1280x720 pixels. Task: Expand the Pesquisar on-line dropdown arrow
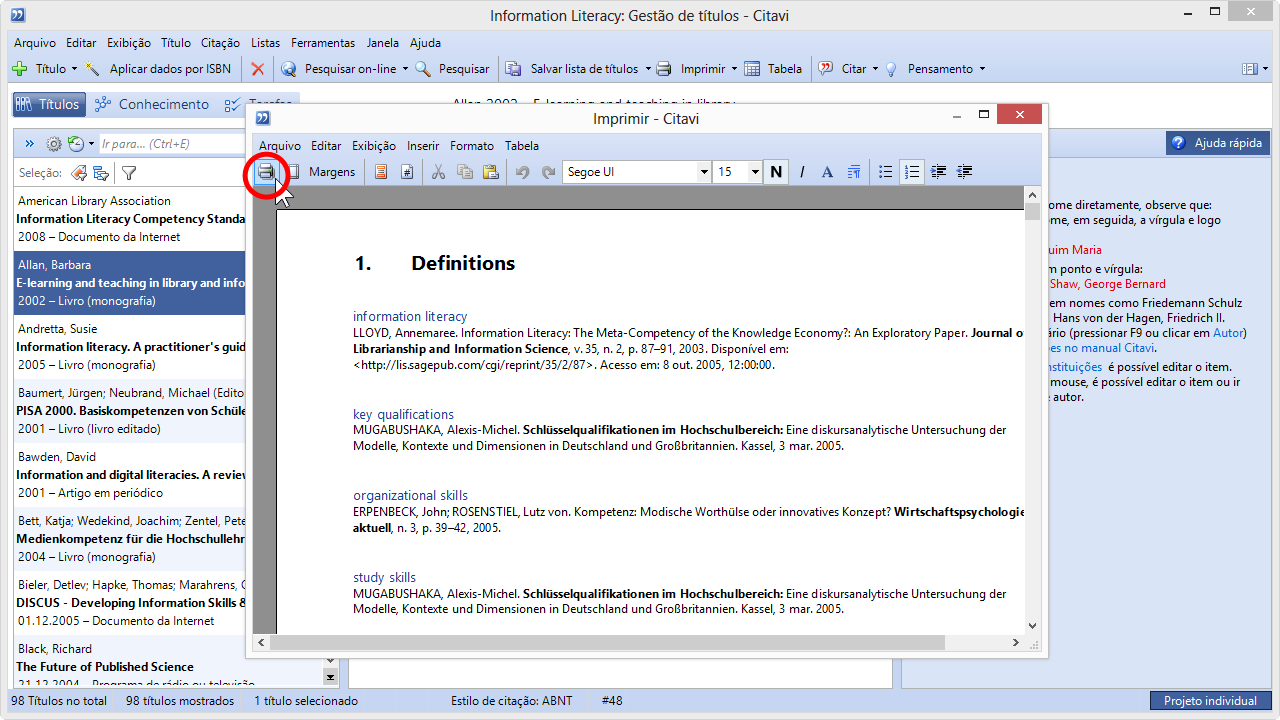coord(405,69)
